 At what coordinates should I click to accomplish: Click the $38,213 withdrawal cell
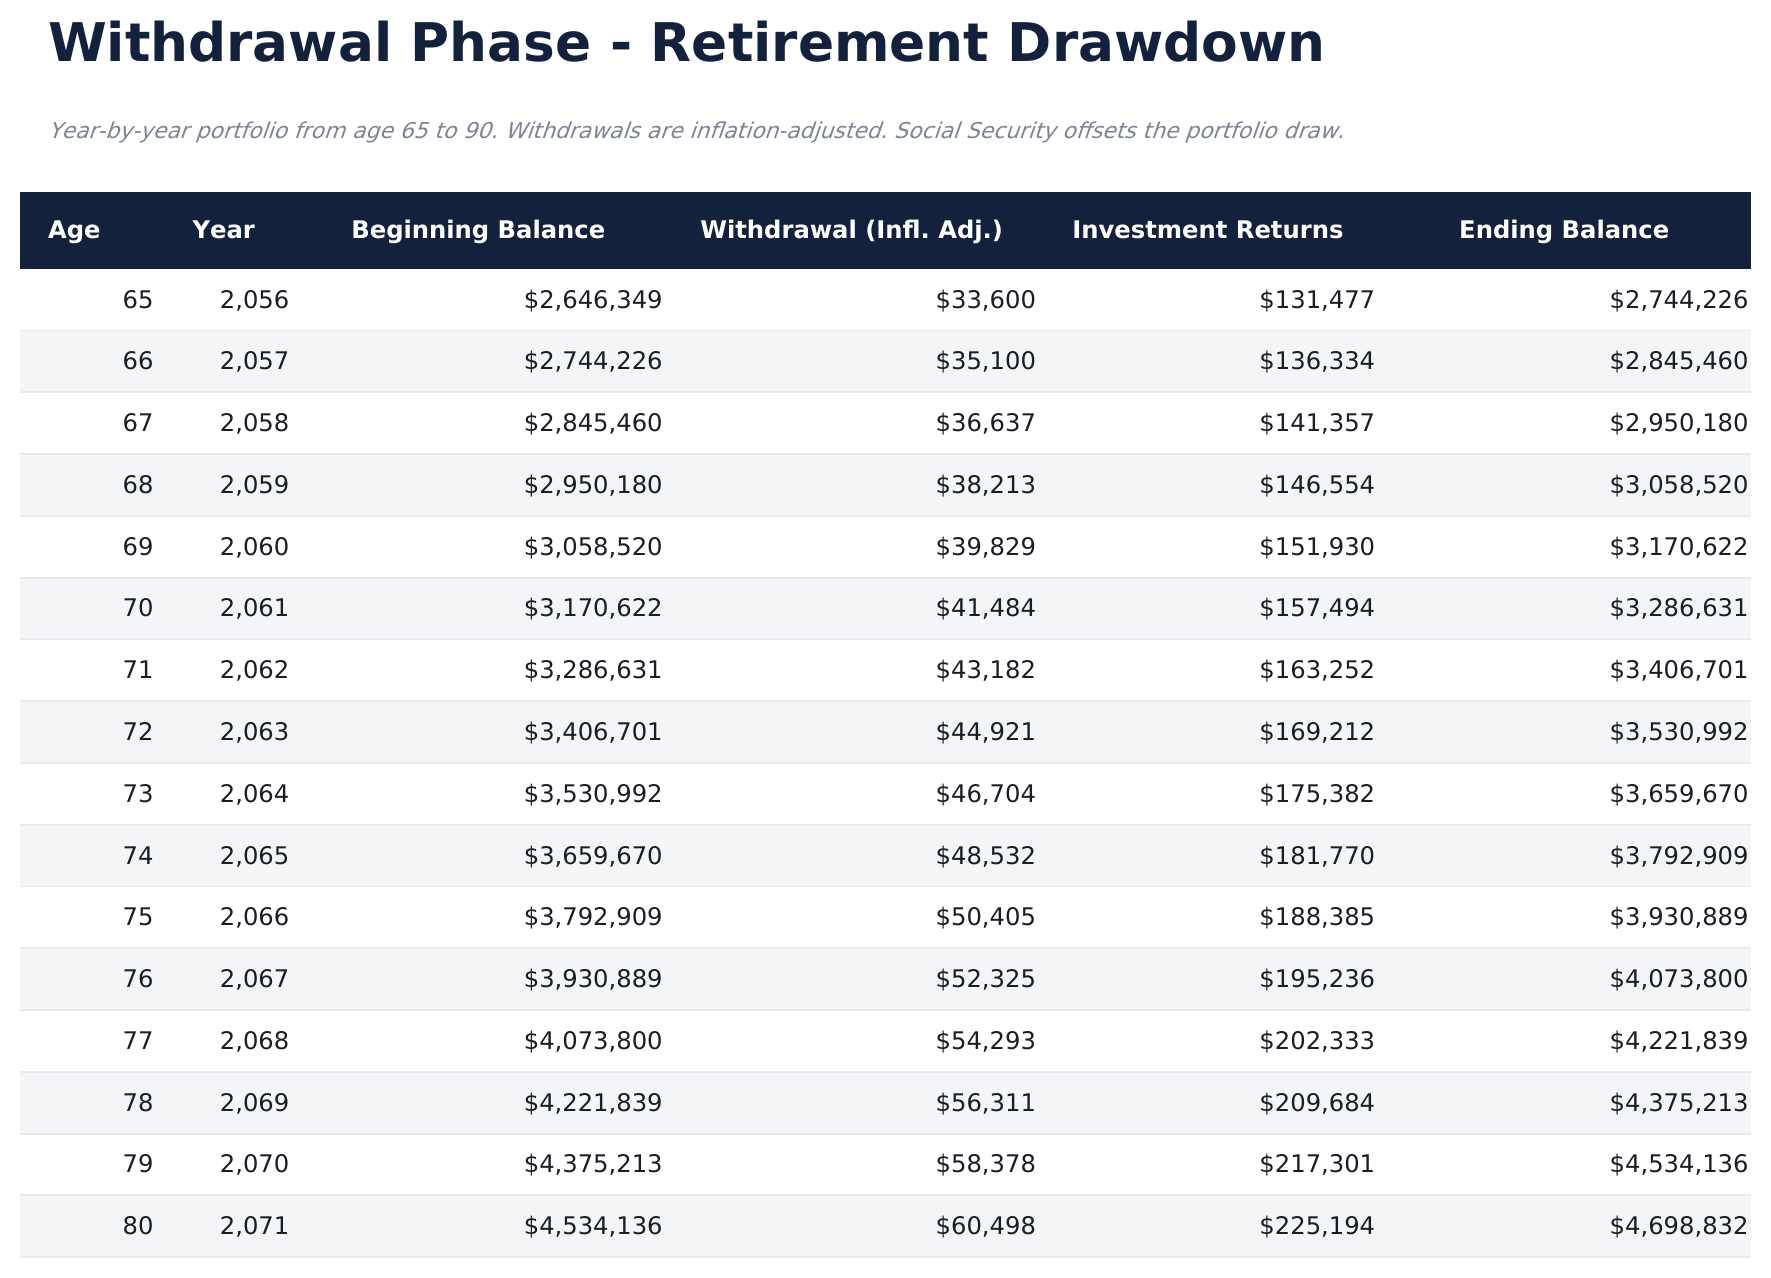click(x=985, y=485)
